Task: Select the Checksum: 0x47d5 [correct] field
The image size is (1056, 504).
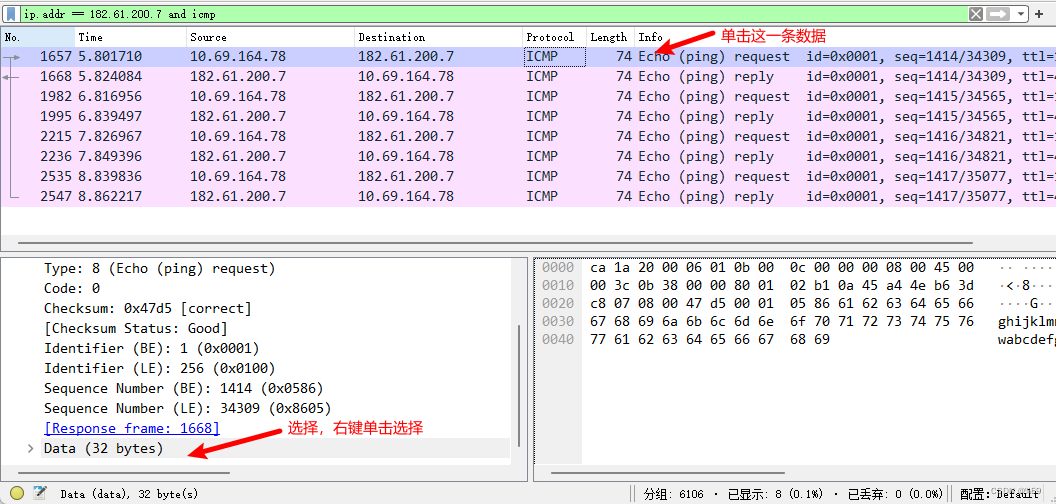Action: tap(147, 309)
